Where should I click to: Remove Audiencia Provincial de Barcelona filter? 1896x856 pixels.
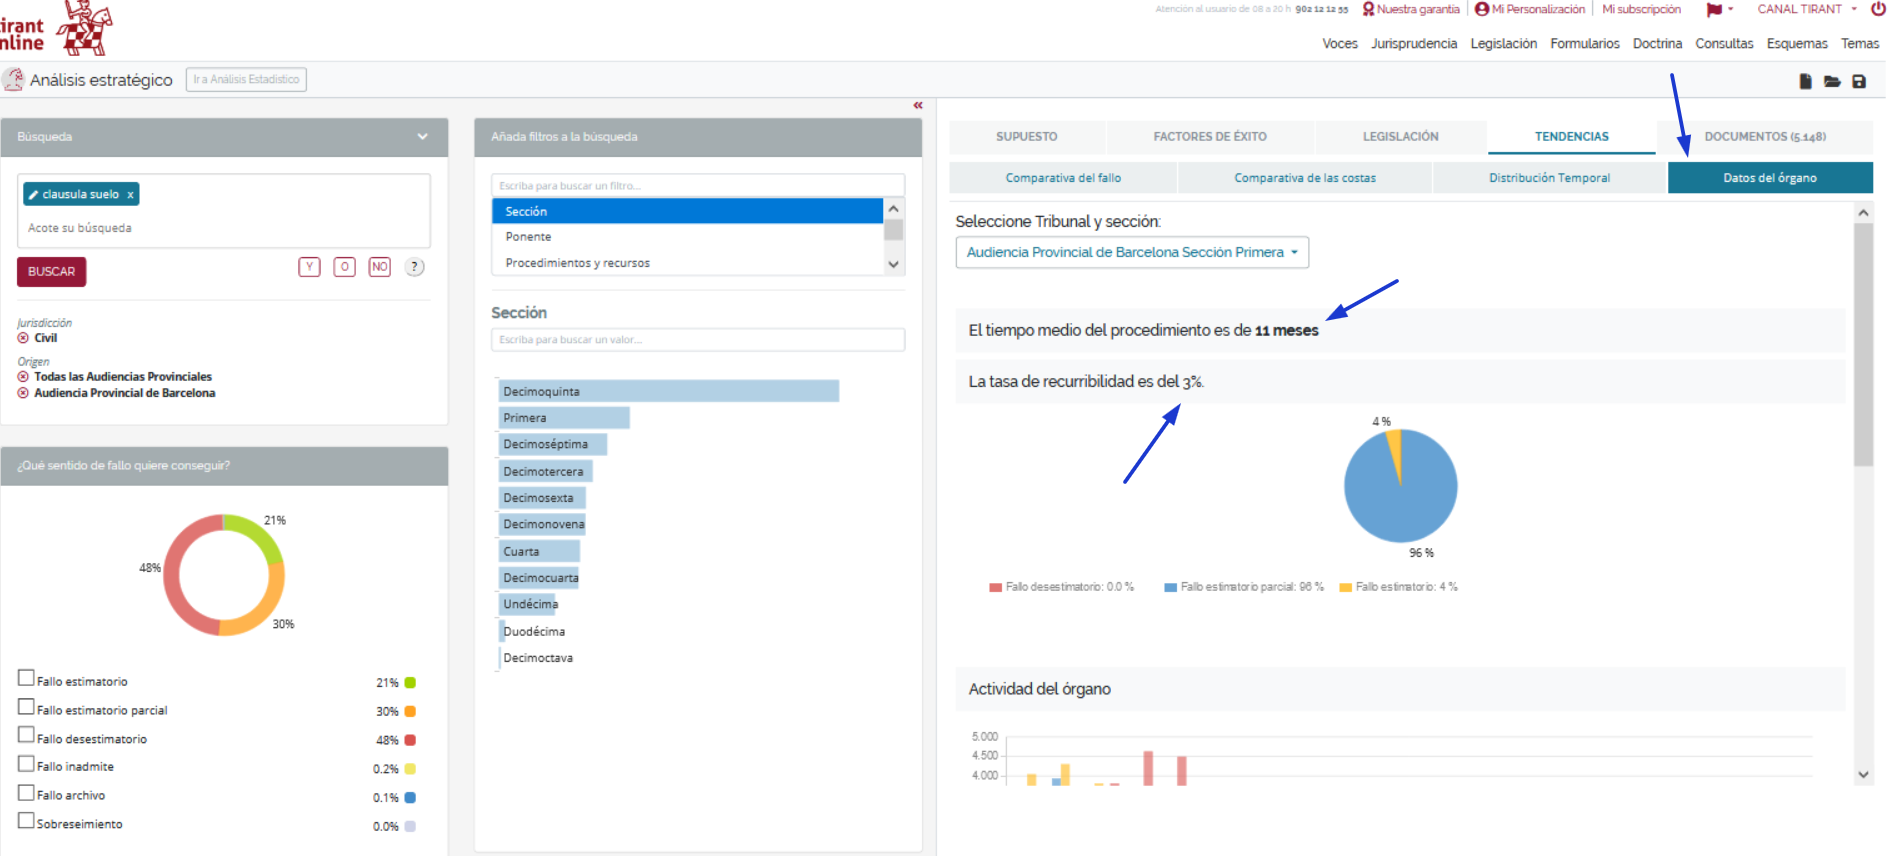coord(23,393)
